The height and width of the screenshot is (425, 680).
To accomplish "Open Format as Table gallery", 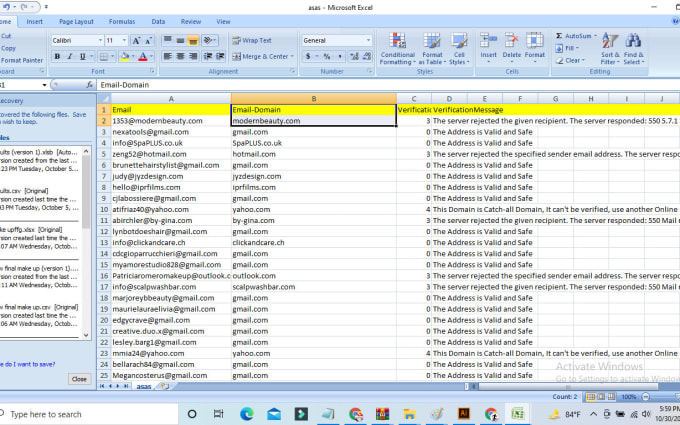I will (x=432, y=49).
